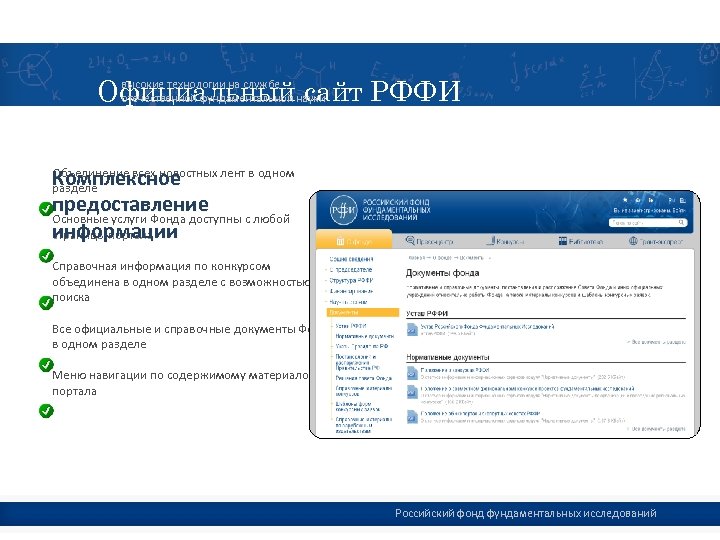This screenshot has width=720, height=540.
Task: Select Устав РФФИ sidebar sub-item
Action: coord(351,326)
